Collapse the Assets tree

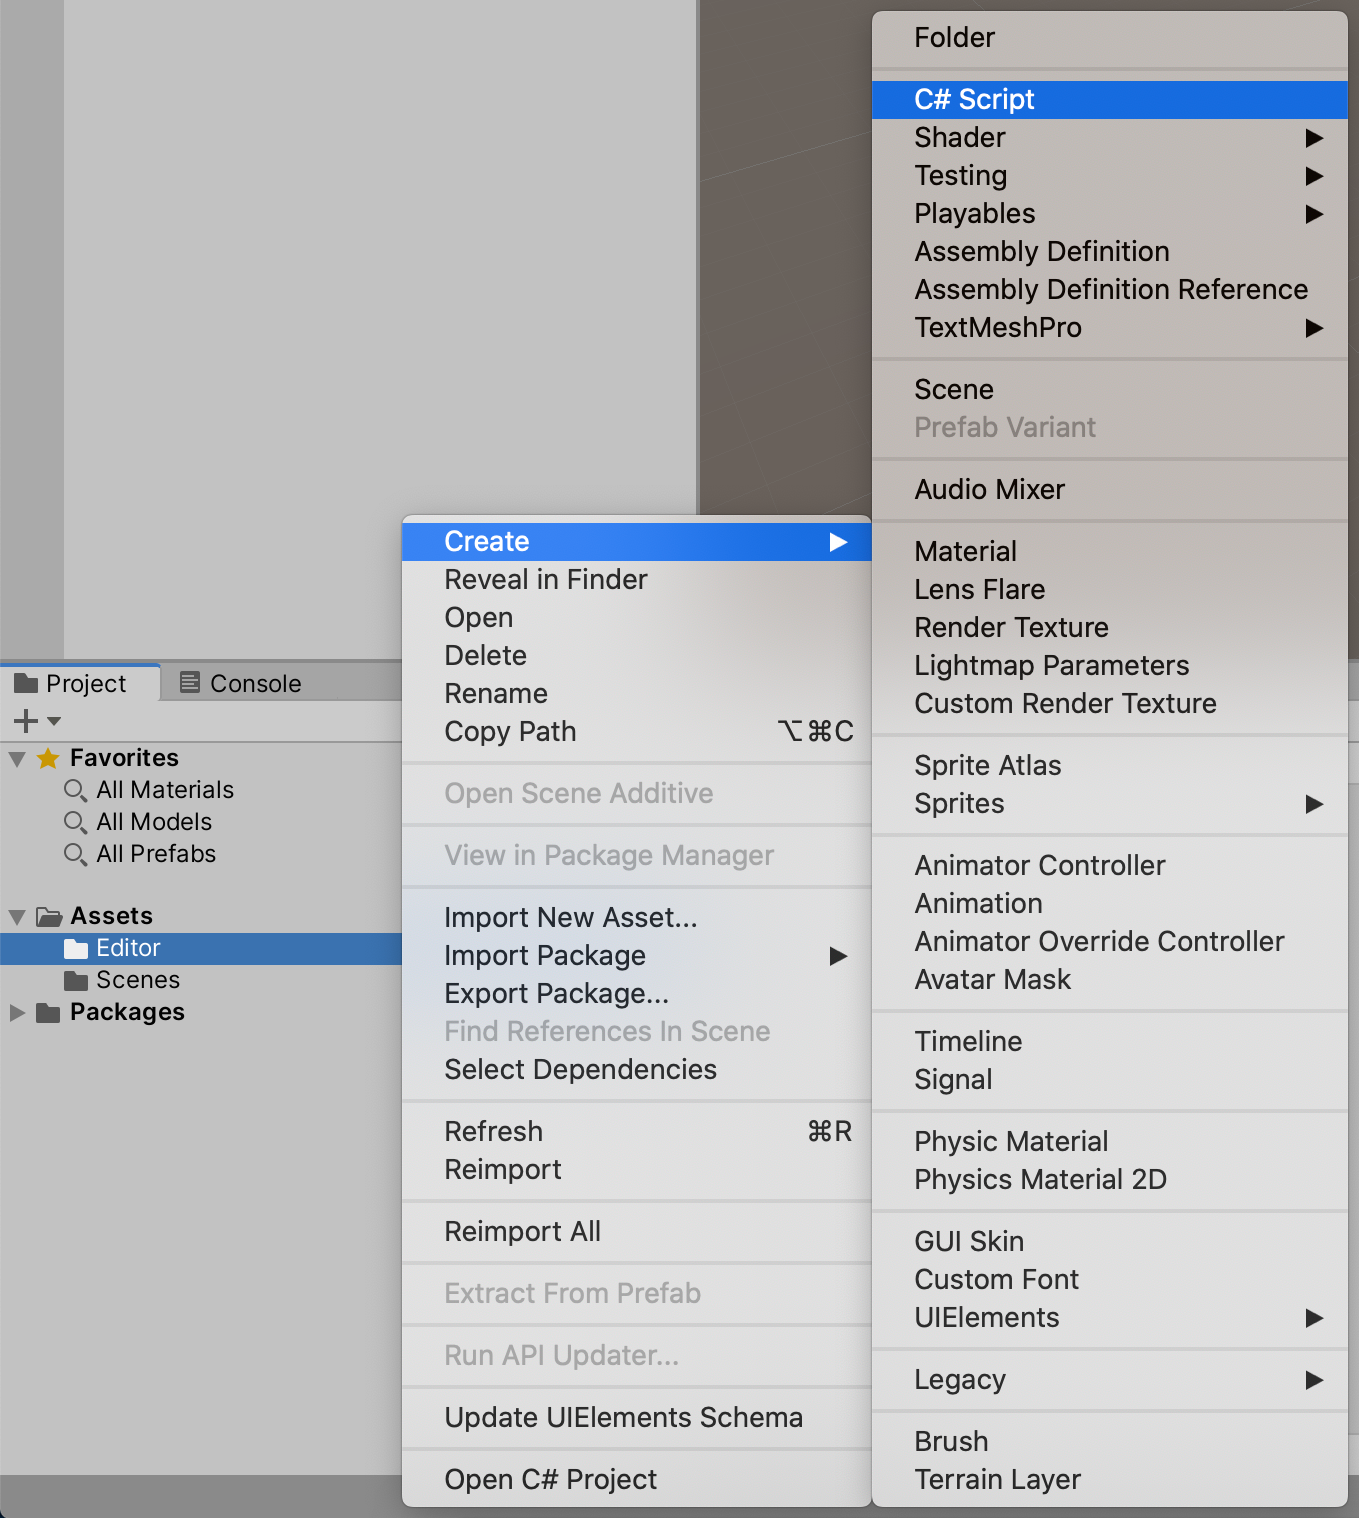pos(16,916)
